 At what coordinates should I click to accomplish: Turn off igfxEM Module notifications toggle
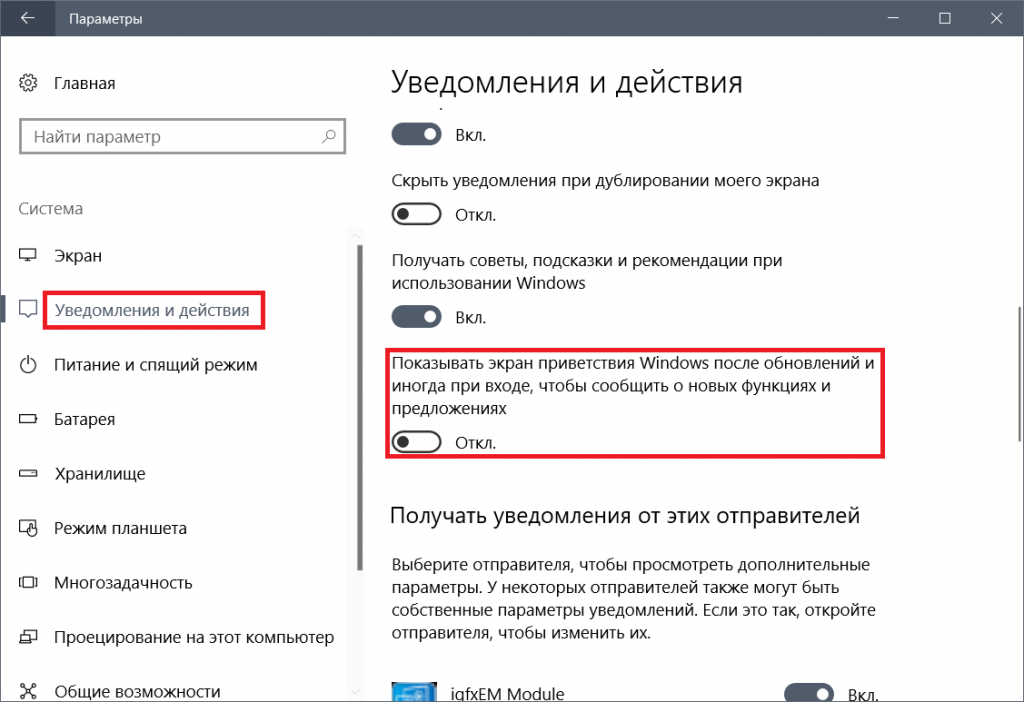[808, 692]
